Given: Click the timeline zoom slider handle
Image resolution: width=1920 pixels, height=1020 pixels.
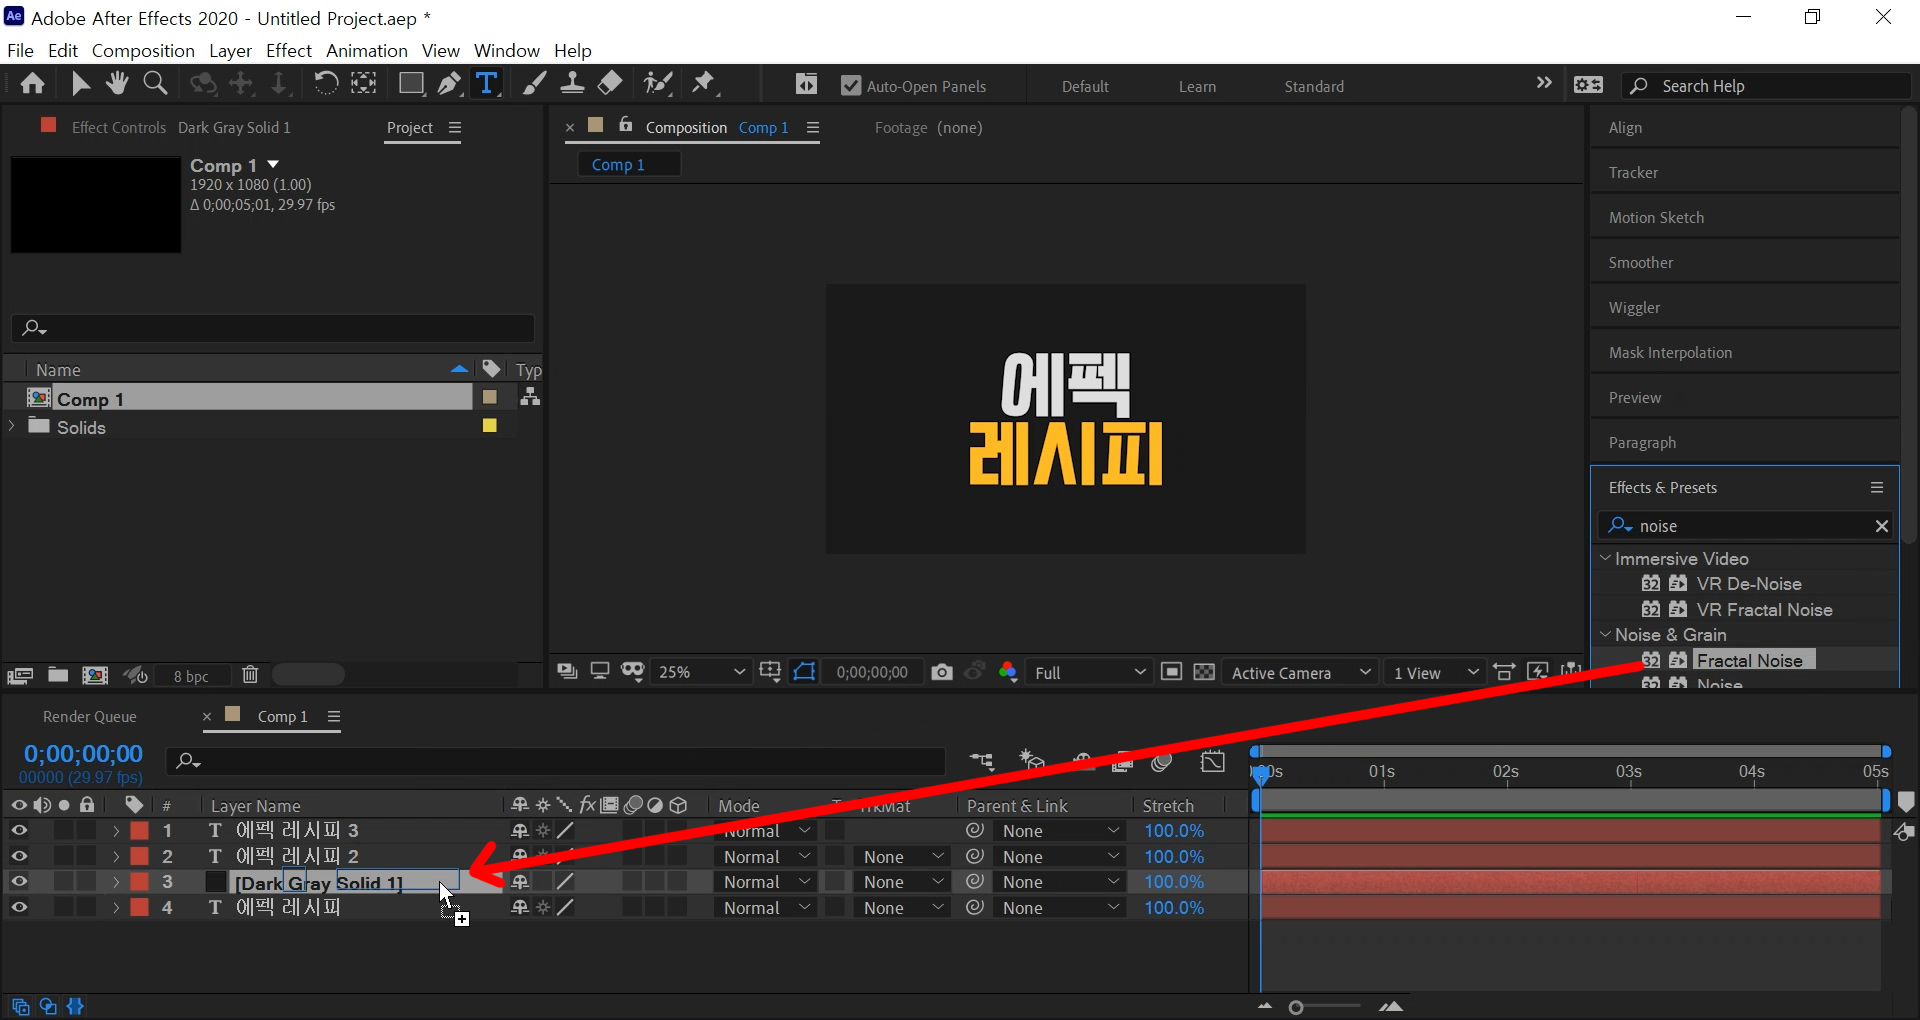Looking at the screenshot, I should point(1296,1007).
